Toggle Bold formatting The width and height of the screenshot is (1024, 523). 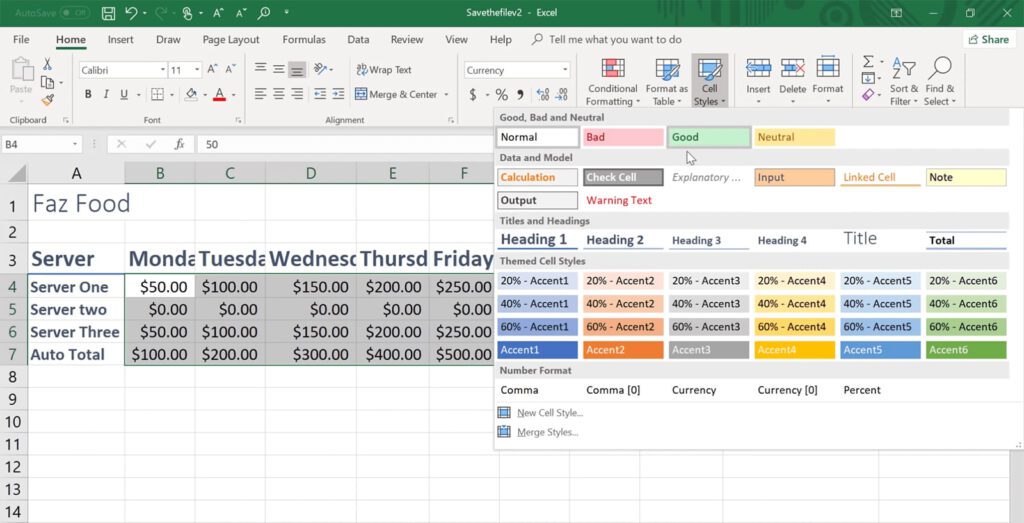pos(88,95)
